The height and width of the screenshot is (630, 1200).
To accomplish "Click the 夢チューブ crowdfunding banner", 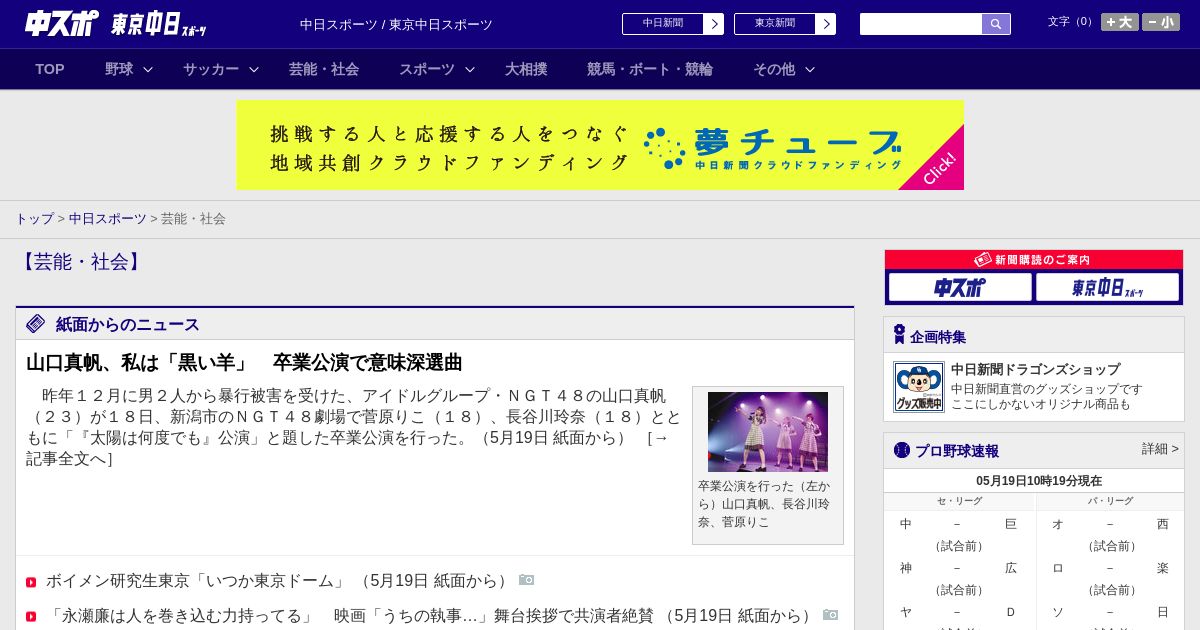I will click(x=600, y=145).
